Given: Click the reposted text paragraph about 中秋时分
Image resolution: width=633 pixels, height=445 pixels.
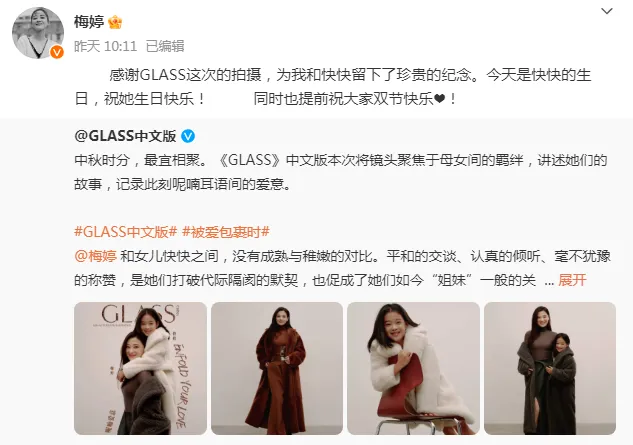Looking at the screenshot, I should (x=340, y=172).
